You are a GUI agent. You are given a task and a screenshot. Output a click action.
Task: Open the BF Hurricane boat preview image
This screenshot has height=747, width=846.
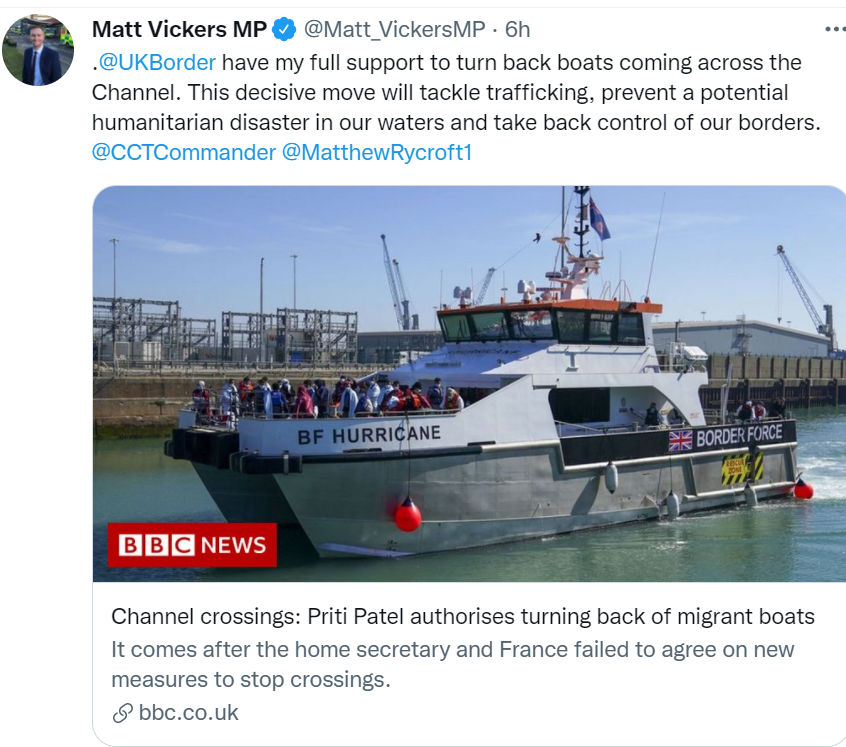(469, 383)
